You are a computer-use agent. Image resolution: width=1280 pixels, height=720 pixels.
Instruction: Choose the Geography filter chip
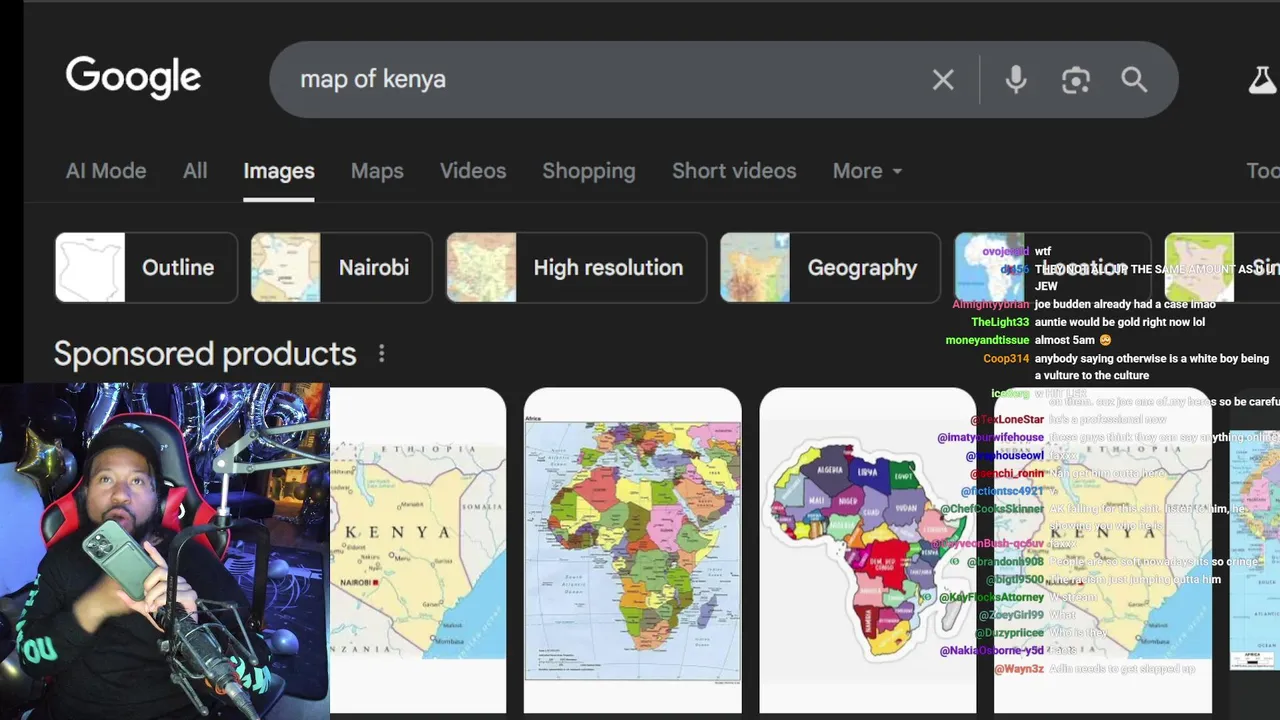click(830, 268)
